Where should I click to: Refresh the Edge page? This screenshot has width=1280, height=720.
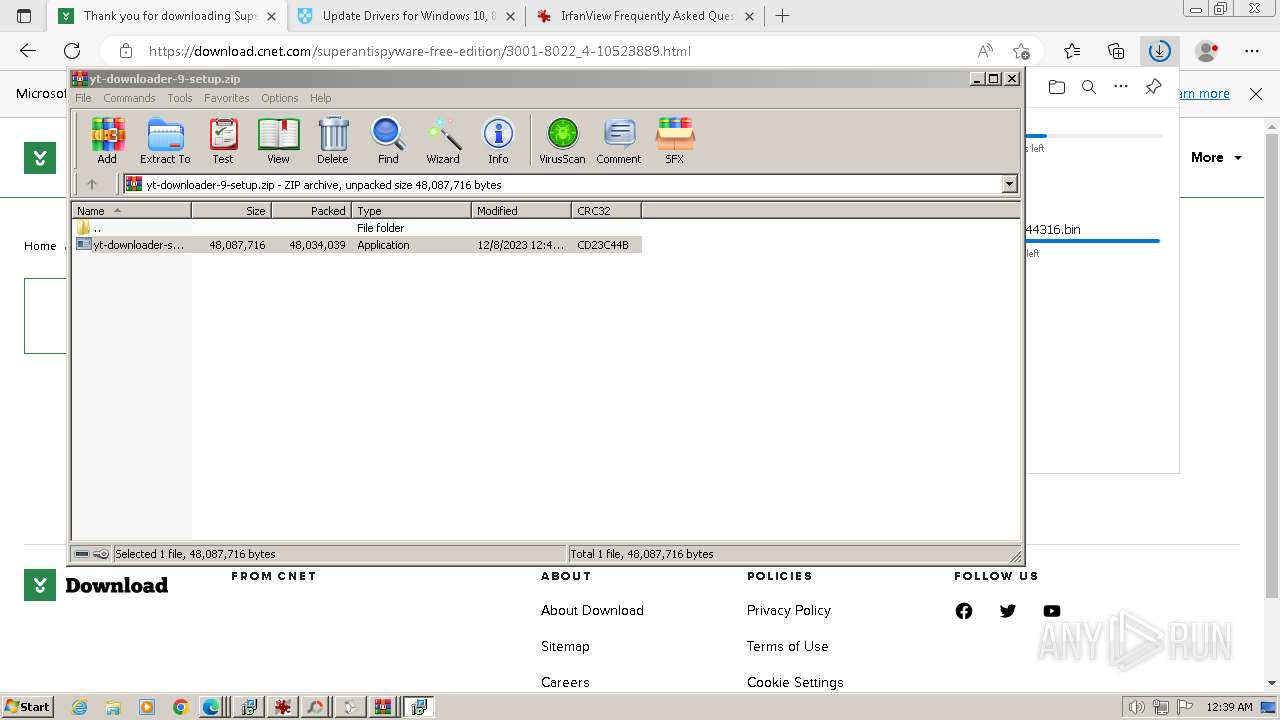point(72,51)
